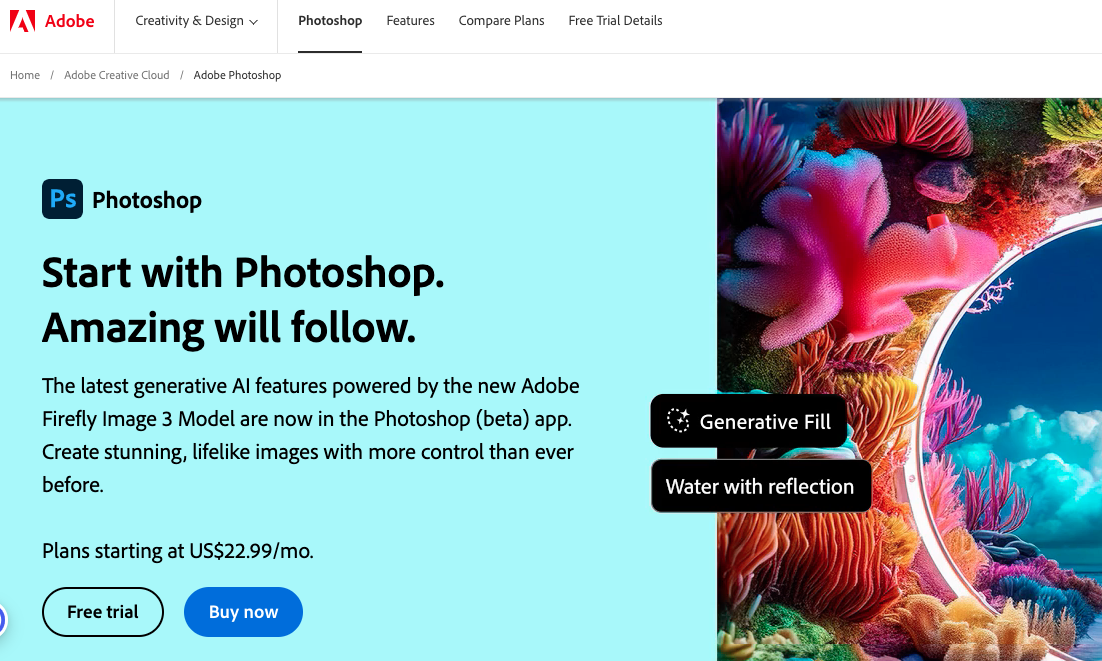
Task: Click the blue Ps app icon
Action: pos(63,199)
